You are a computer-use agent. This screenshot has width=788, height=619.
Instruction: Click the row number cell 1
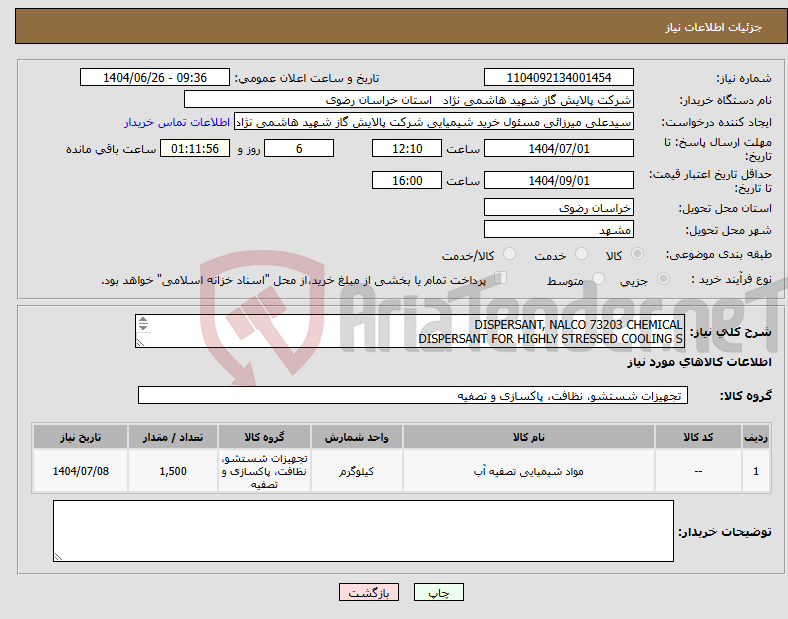point(756,471)
